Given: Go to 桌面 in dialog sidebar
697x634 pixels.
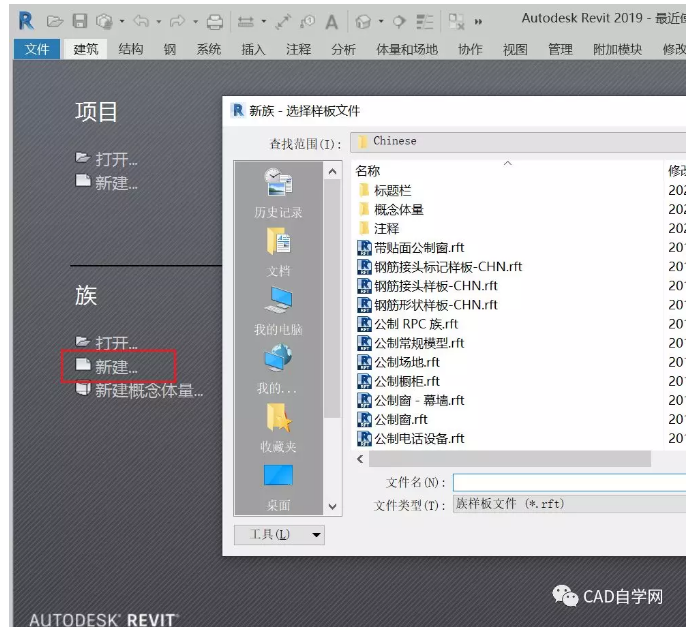Looking at the screenshot, I should (278, 487).
